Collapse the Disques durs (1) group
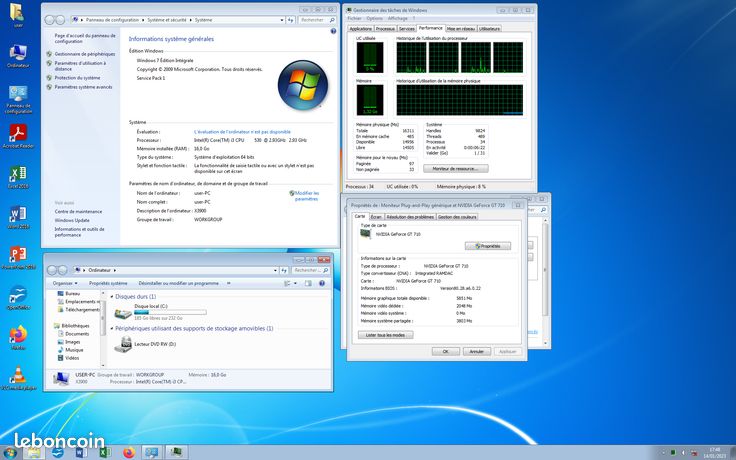This screenshot has height=460, width=736. 112,297
